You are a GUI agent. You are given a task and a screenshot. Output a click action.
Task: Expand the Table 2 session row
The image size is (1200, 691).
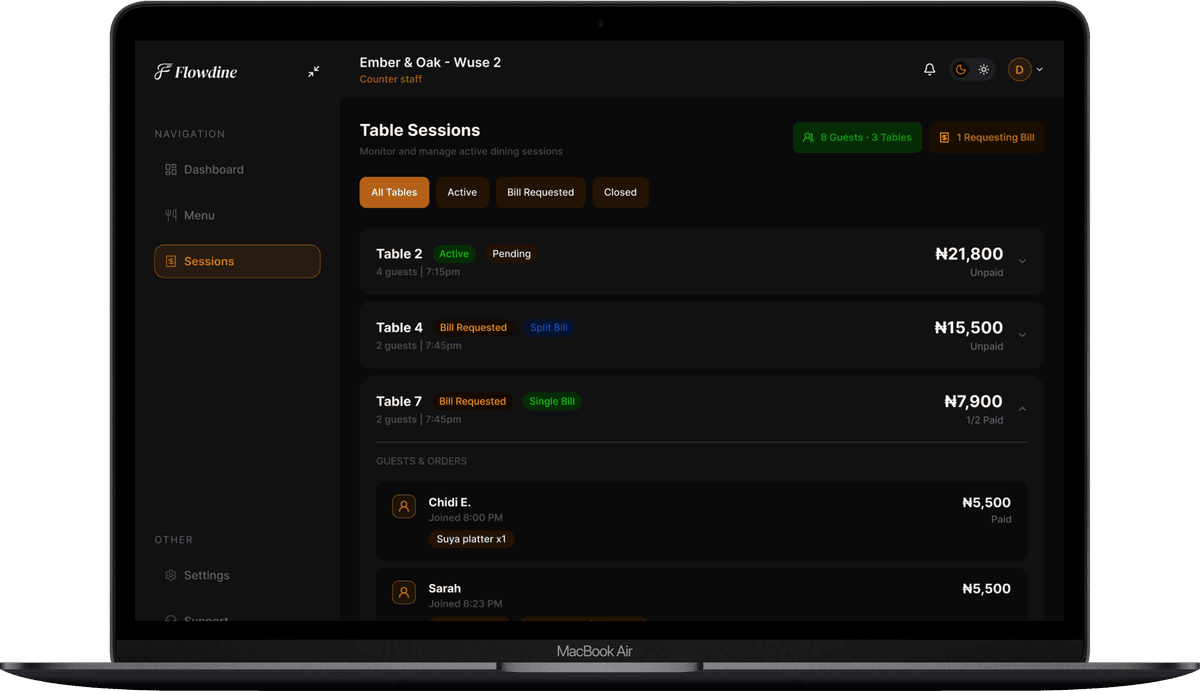tap(1022, 262)
